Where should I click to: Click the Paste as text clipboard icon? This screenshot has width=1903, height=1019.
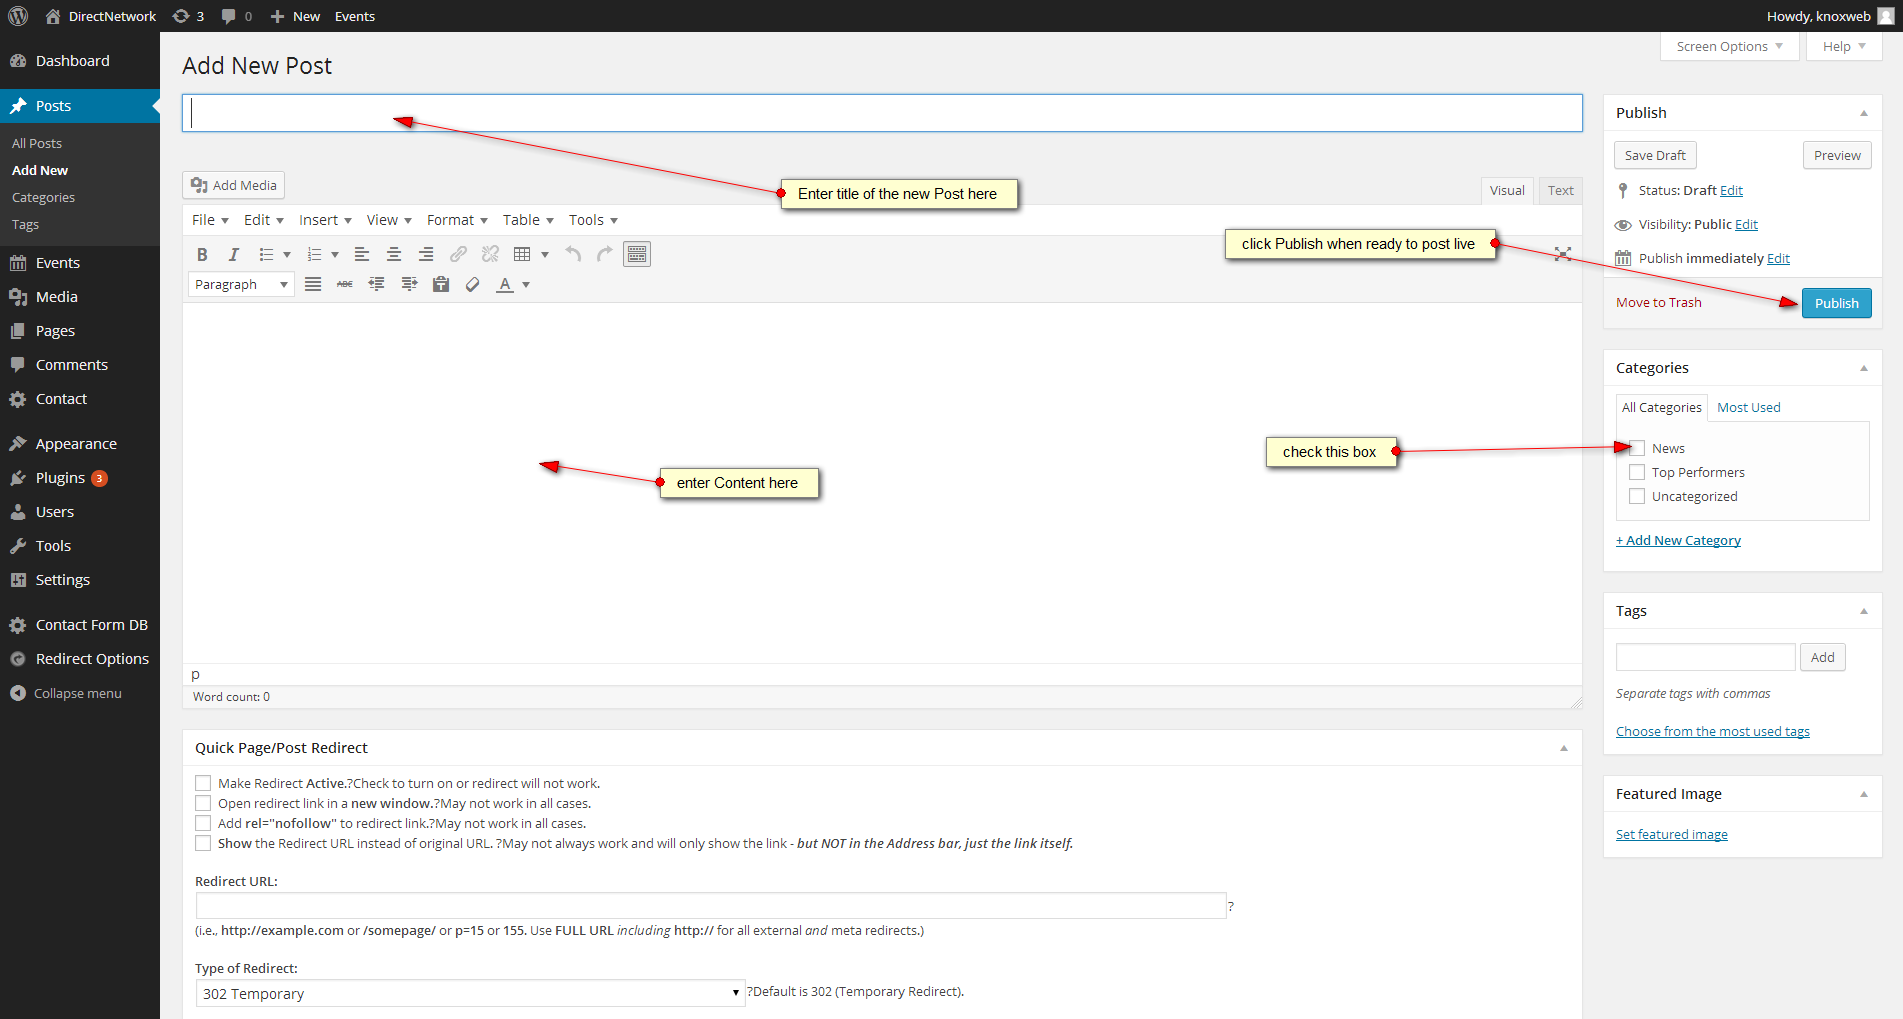click(x=441, y=285)
